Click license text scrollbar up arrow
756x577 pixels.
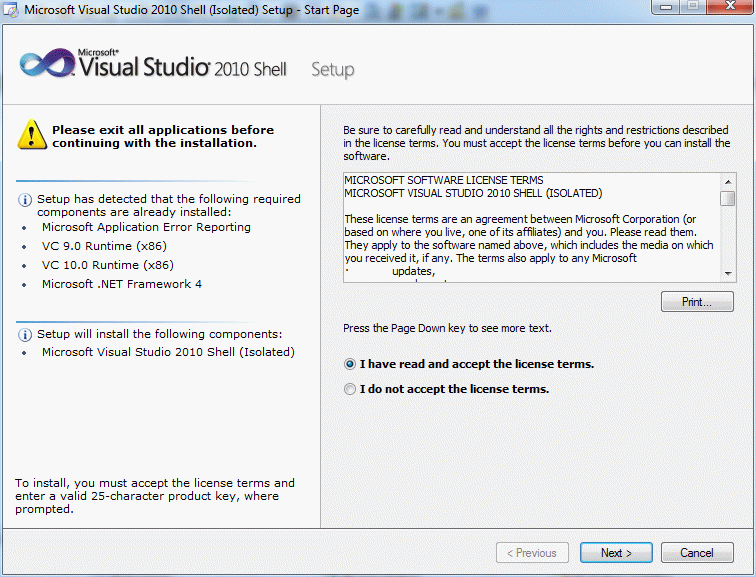(x=728, y=182)
